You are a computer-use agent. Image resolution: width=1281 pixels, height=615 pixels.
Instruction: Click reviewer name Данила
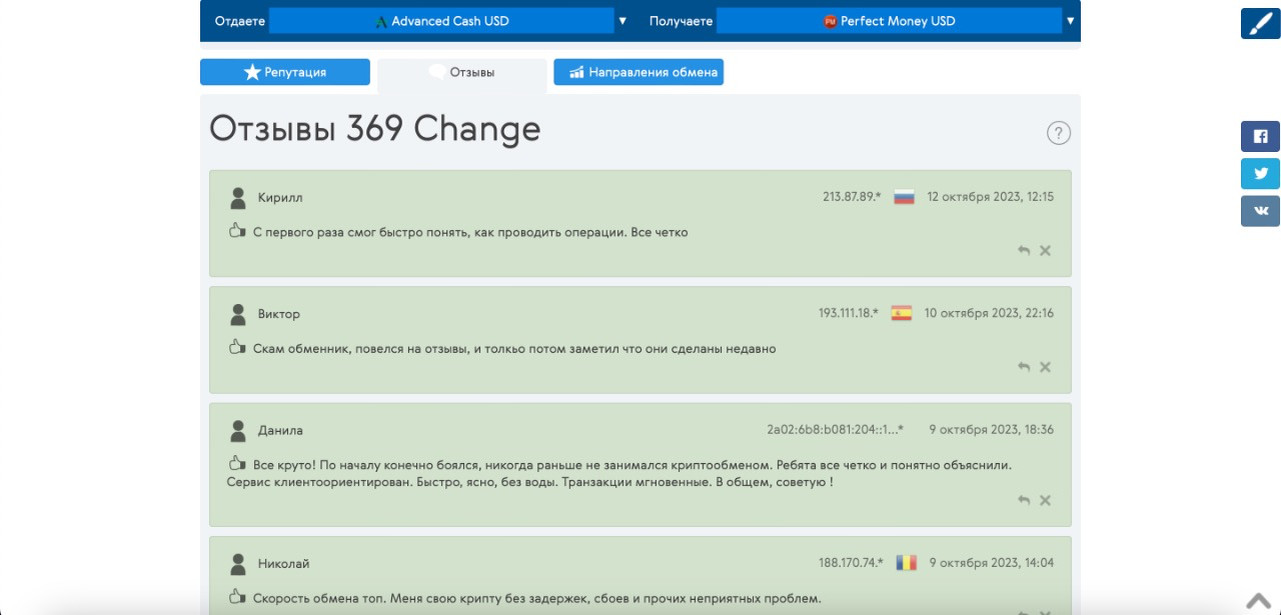click(280, 431)
